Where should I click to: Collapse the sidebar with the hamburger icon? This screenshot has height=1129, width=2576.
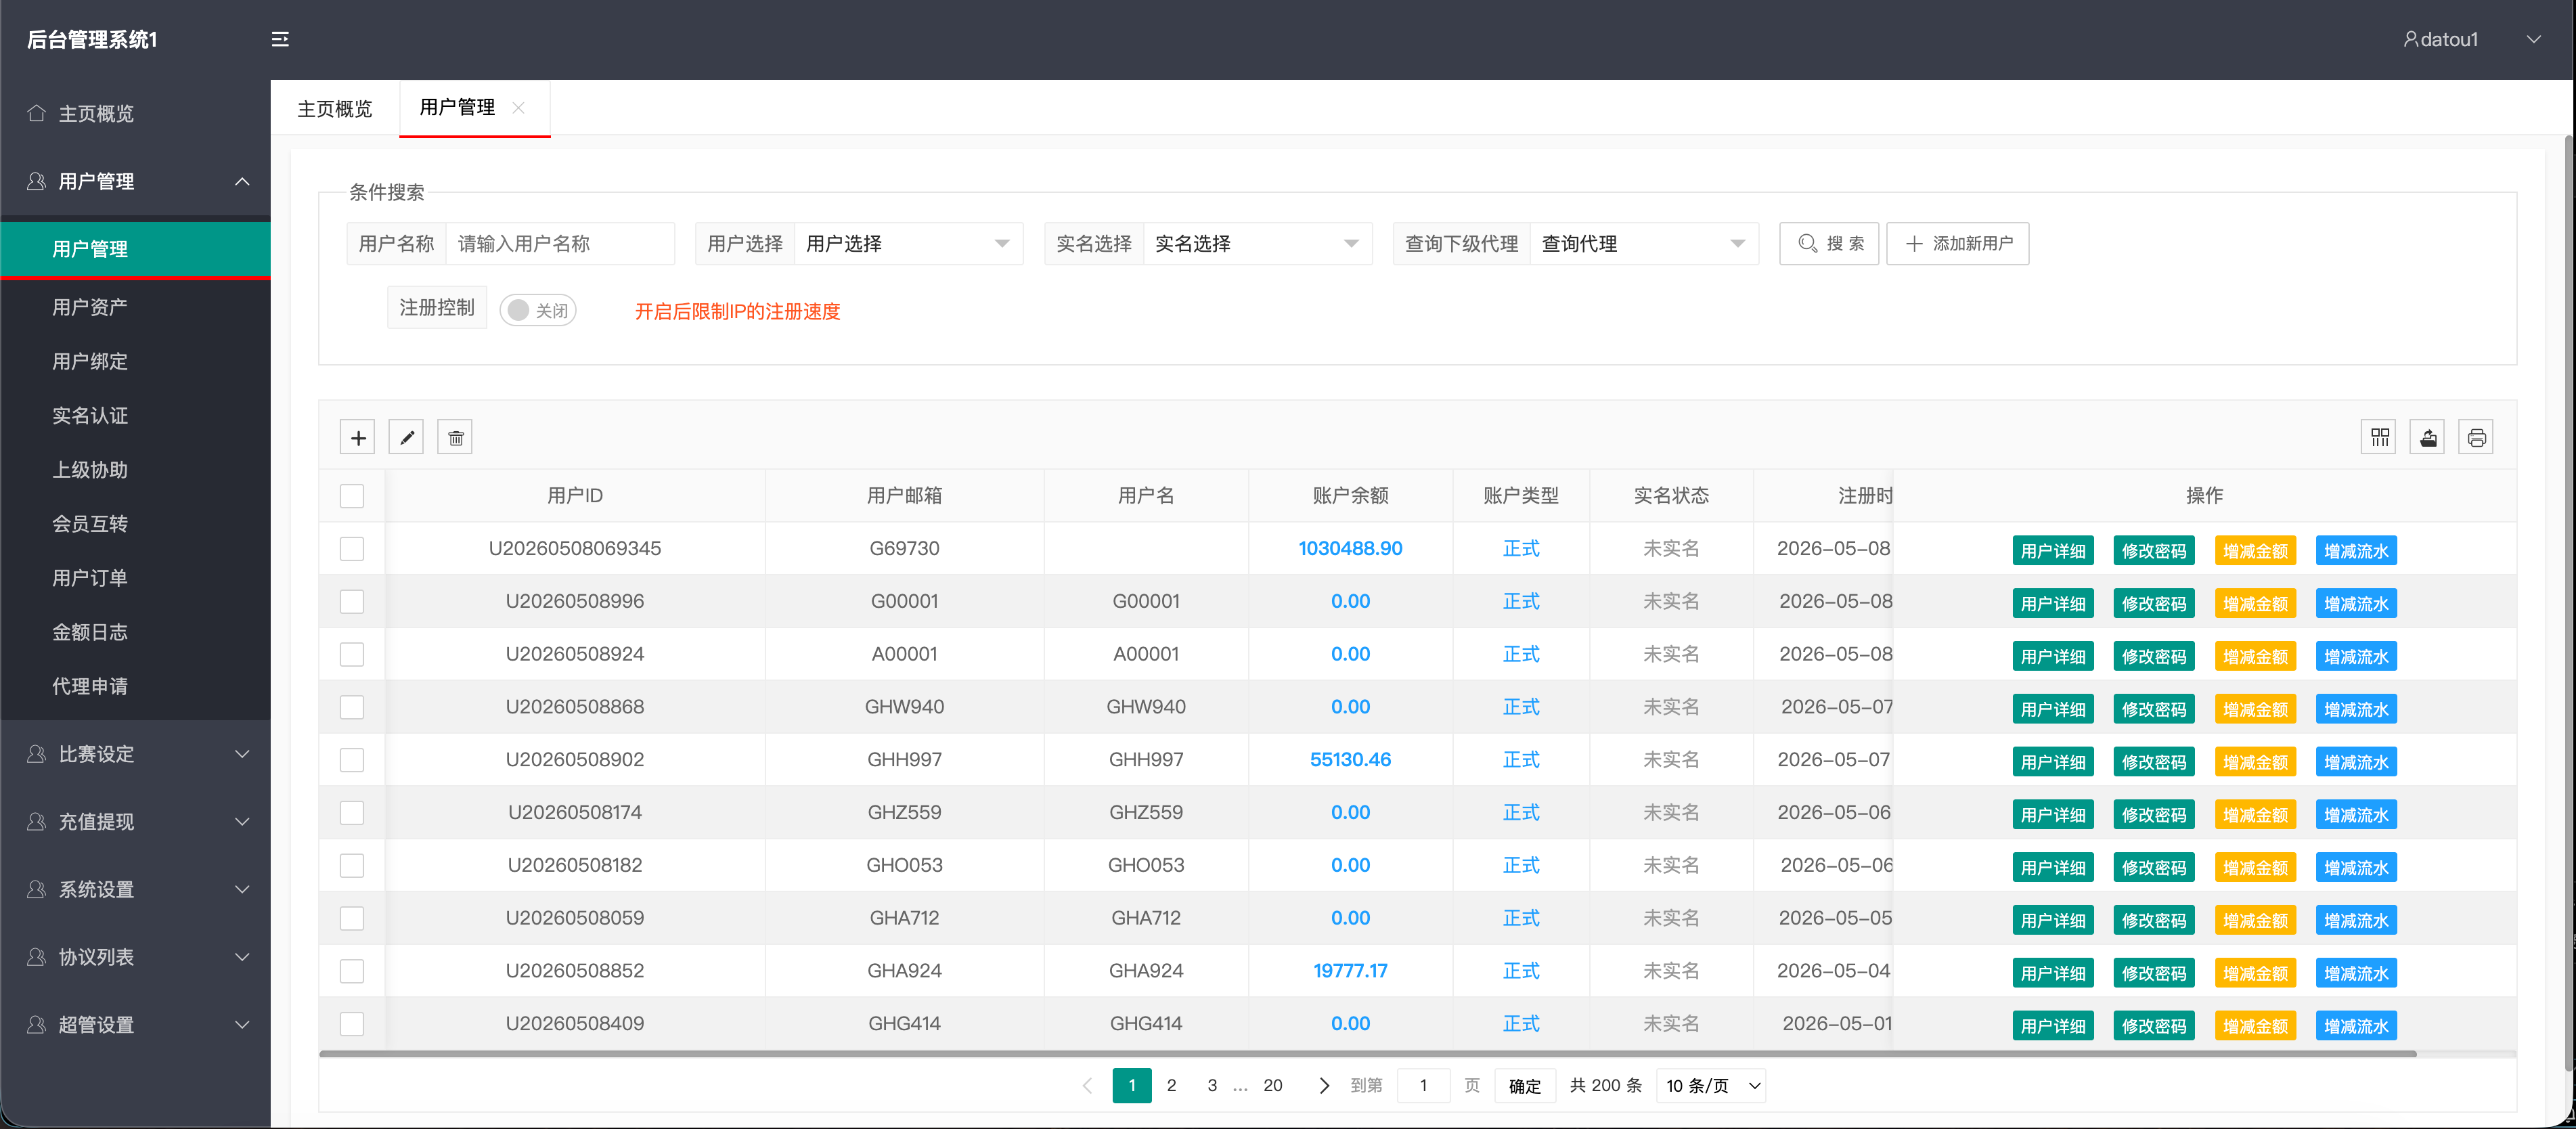(280, 39)
